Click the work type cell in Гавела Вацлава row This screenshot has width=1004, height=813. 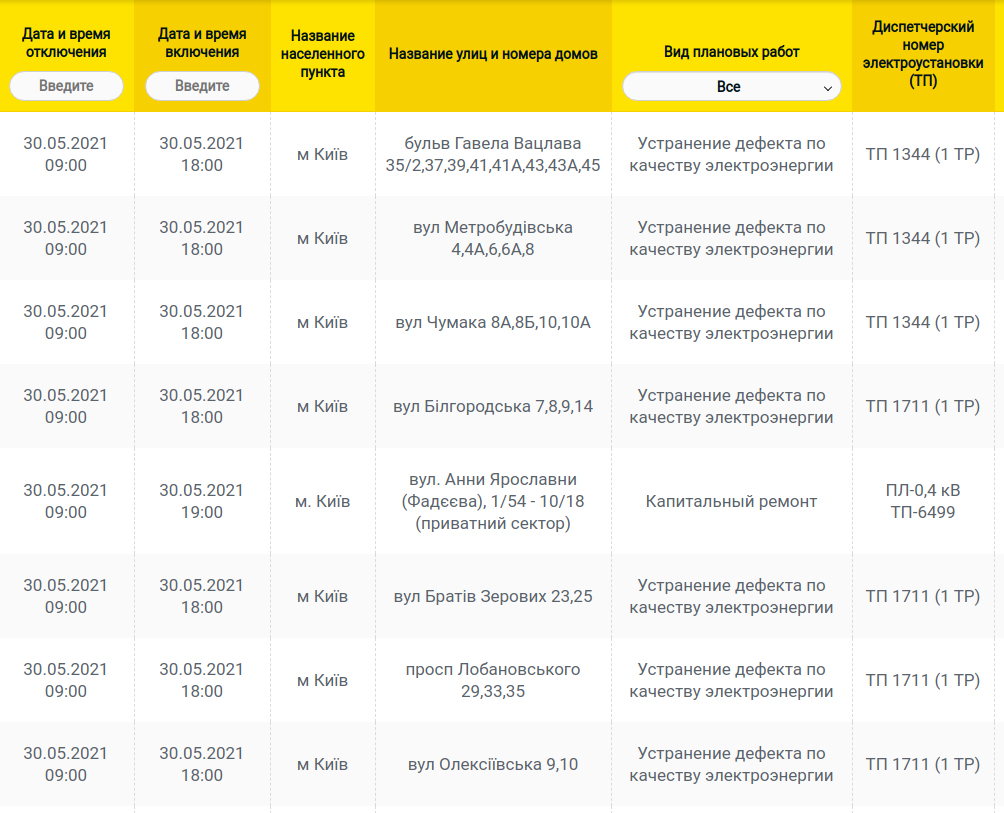point(731,154)
